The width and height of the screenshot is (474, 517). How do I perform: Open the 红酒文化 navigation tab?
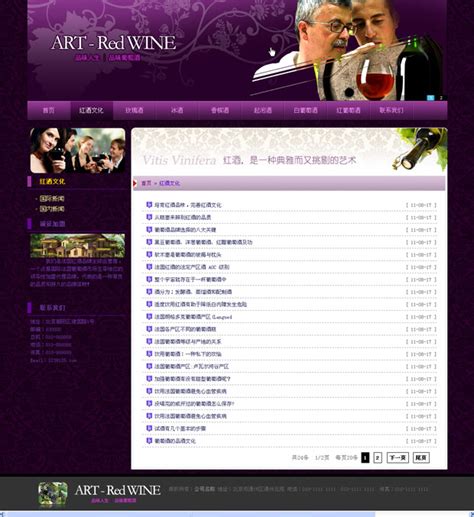(x=91, y=110)
